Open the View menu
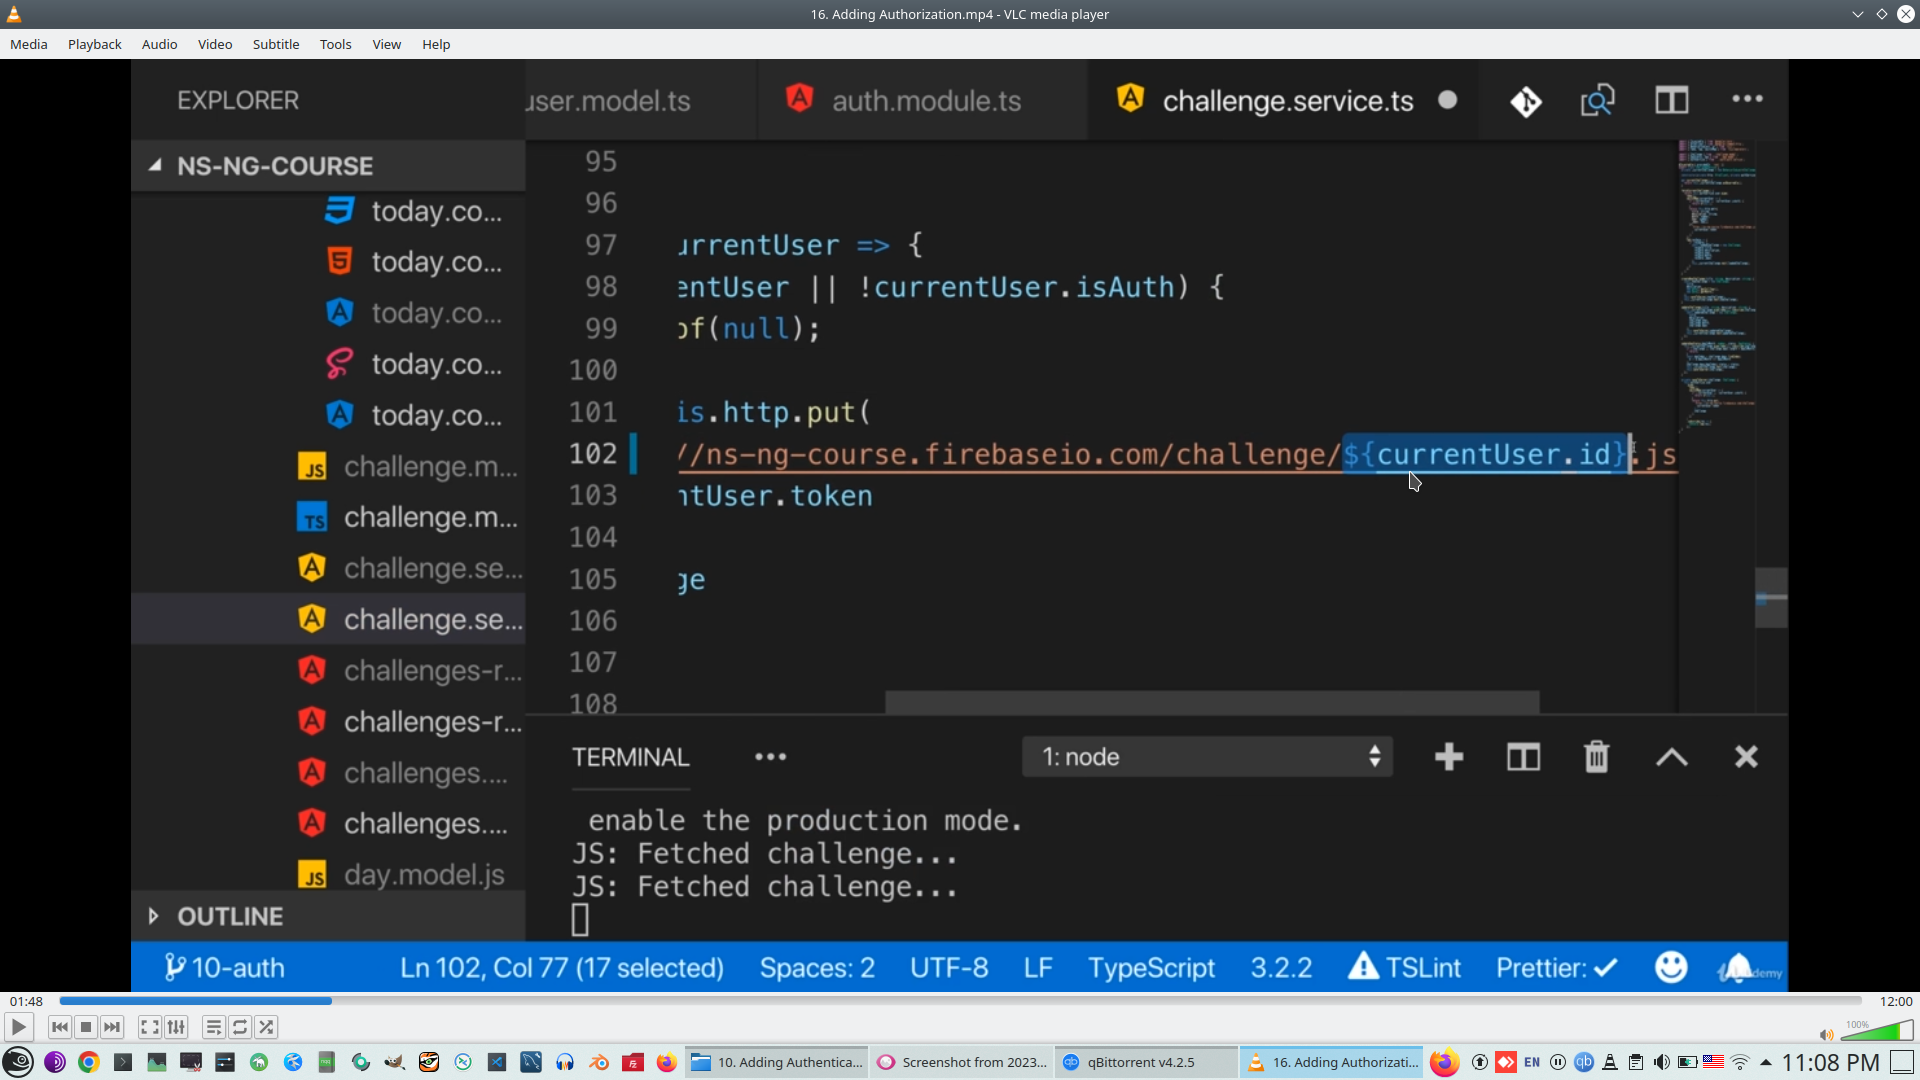Screen dimensions: 1920x1080 click(386, 44)
